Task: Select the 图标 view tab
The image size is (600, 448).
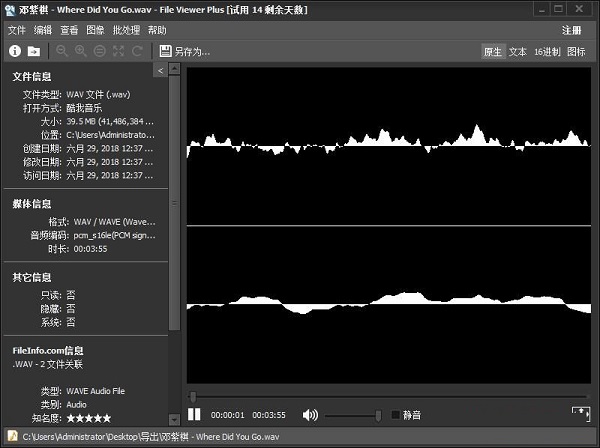Action: click(577, 52)
